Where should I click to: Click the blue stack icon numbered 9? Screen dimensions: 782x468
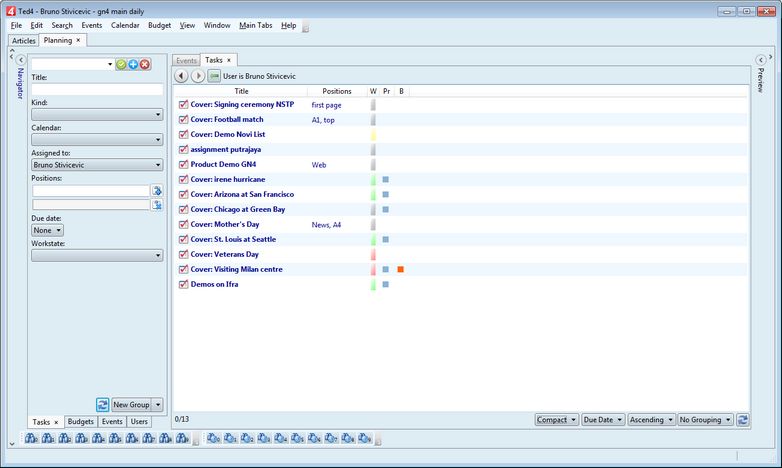click(365, 439)
